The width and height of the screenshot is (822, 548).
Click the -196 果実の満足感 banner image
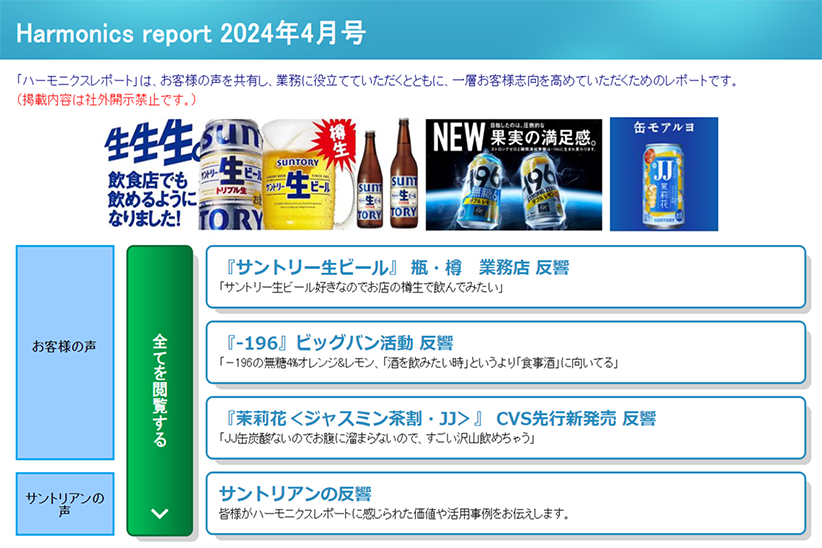pyautogui.click(x=514, y=175)
